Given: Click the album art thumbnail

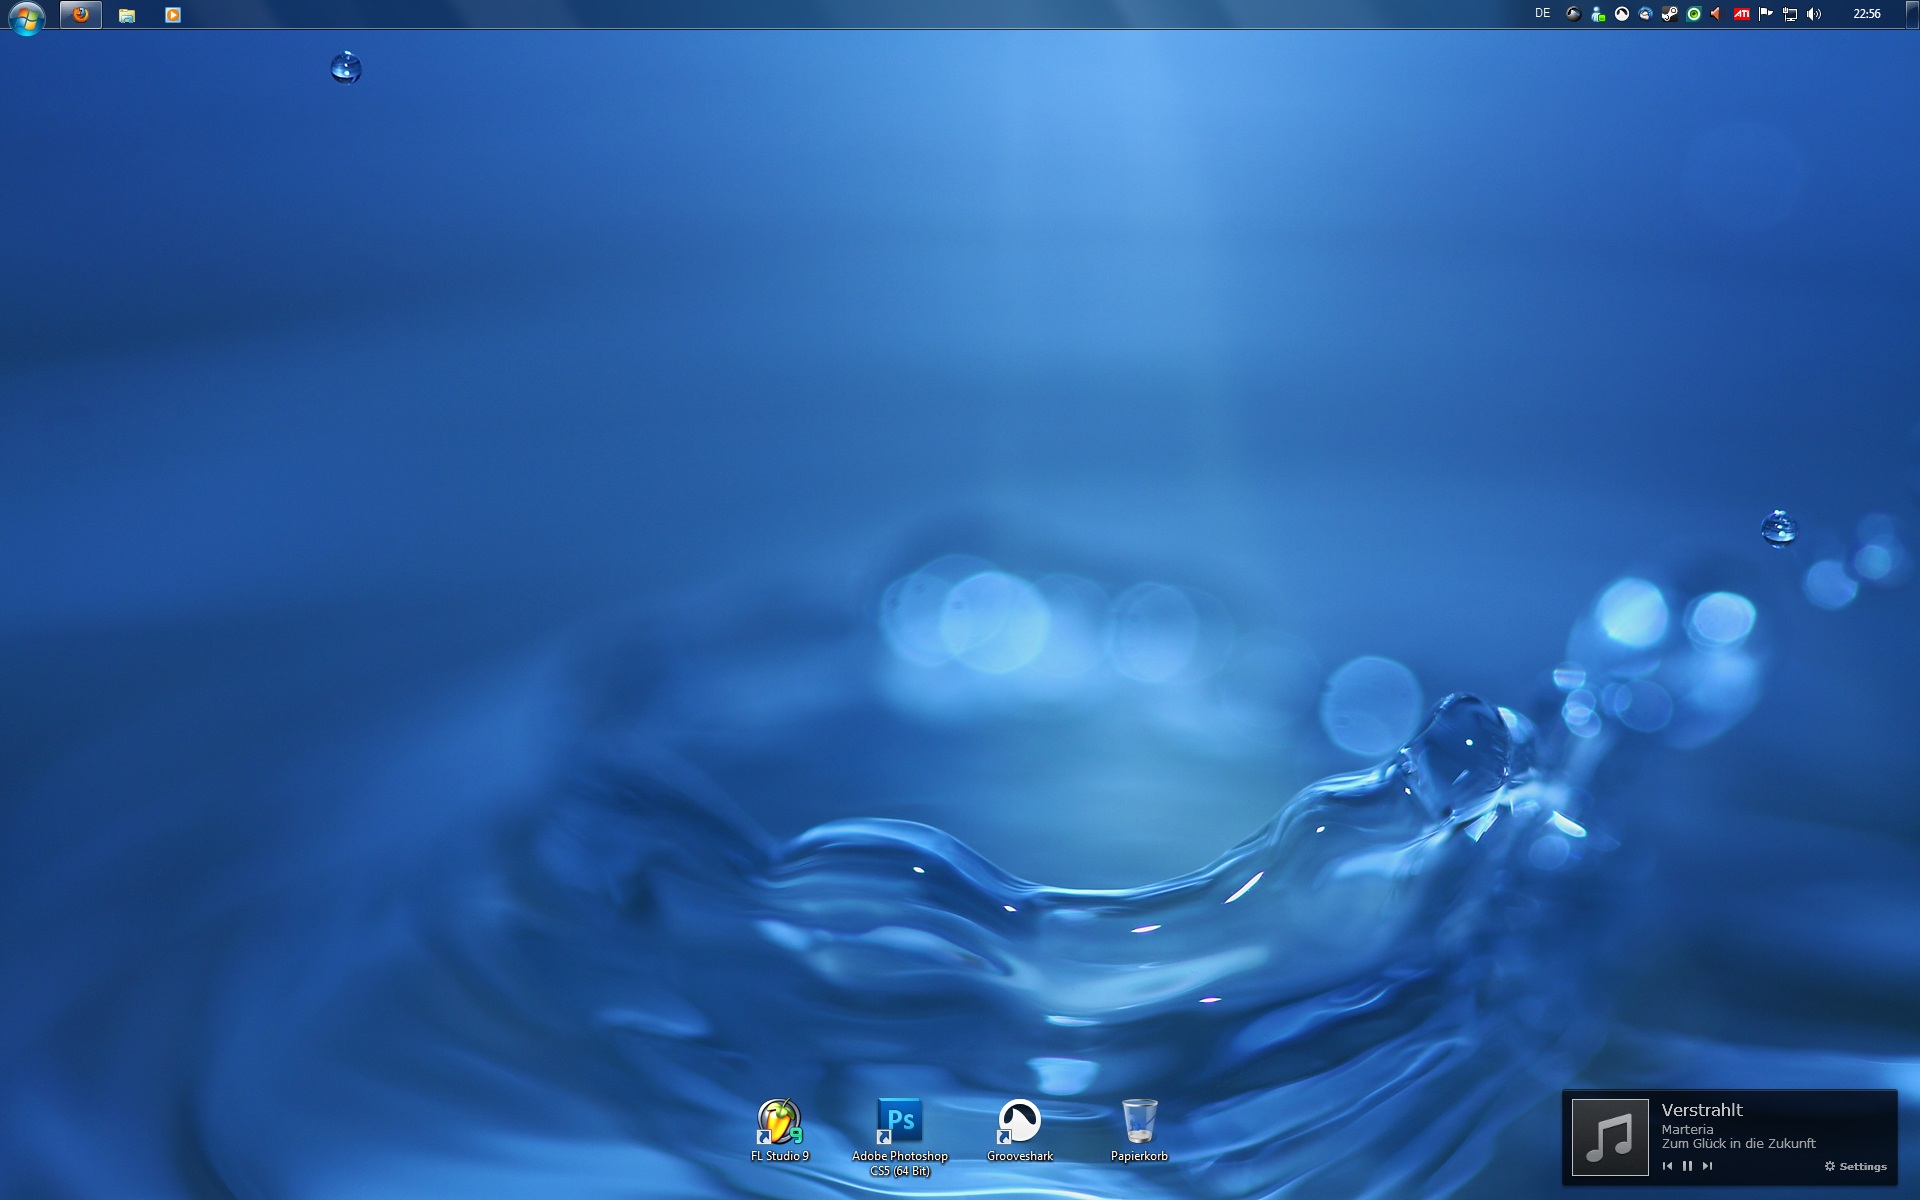Looking at the screenshot, I should click(x=1610, y=1137).
